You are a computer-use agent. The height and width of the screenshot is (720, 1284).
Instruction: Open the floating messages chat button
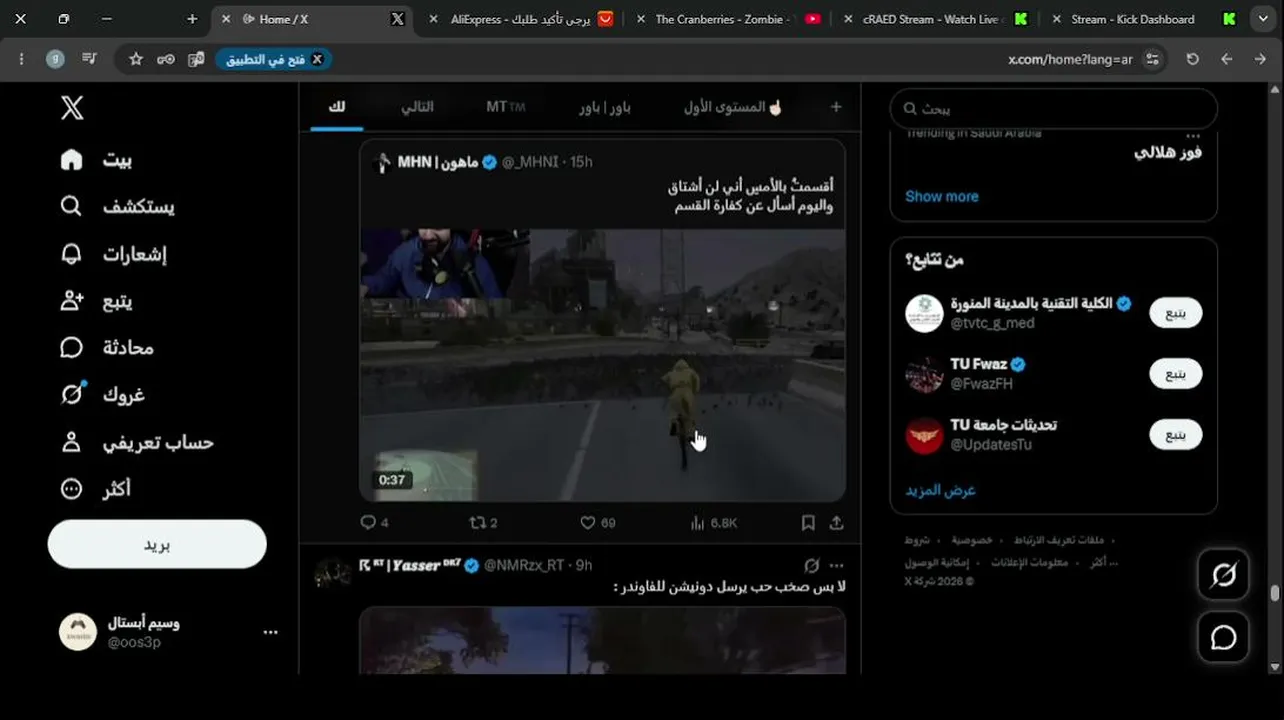(x=1223, y=637)
